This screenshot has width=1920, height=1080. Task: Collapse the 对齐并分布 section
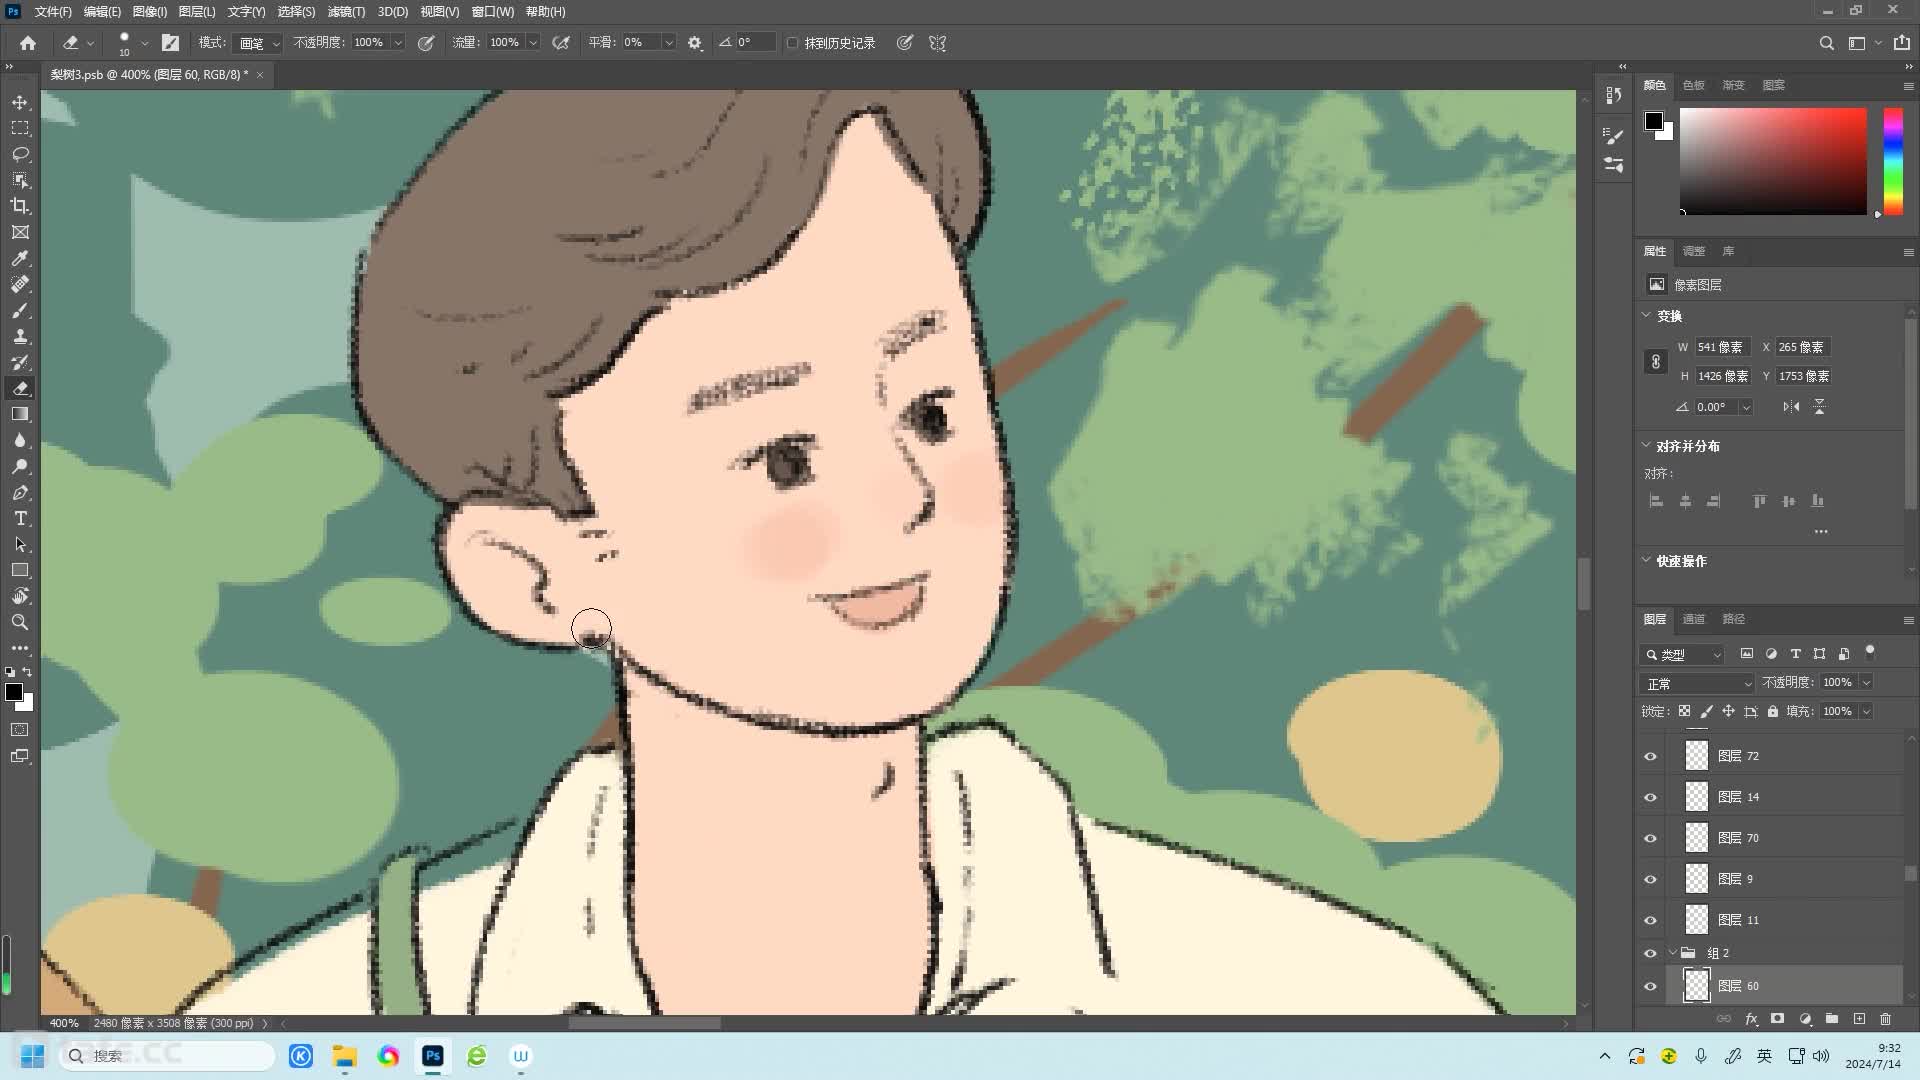pyautogui.click(x=1646, y=445)
